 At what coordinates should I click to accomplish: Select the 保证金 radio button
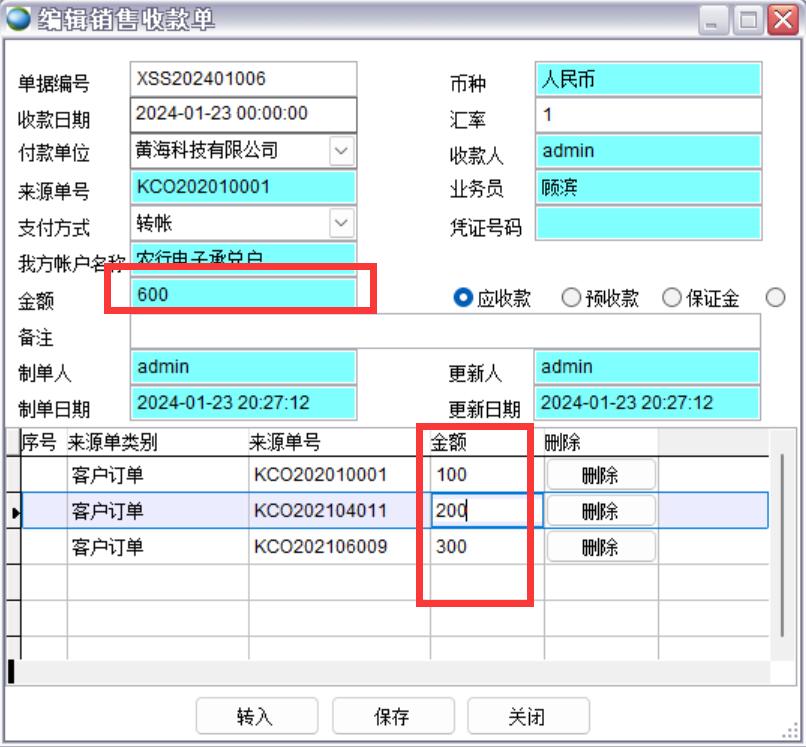click(671, 298)
